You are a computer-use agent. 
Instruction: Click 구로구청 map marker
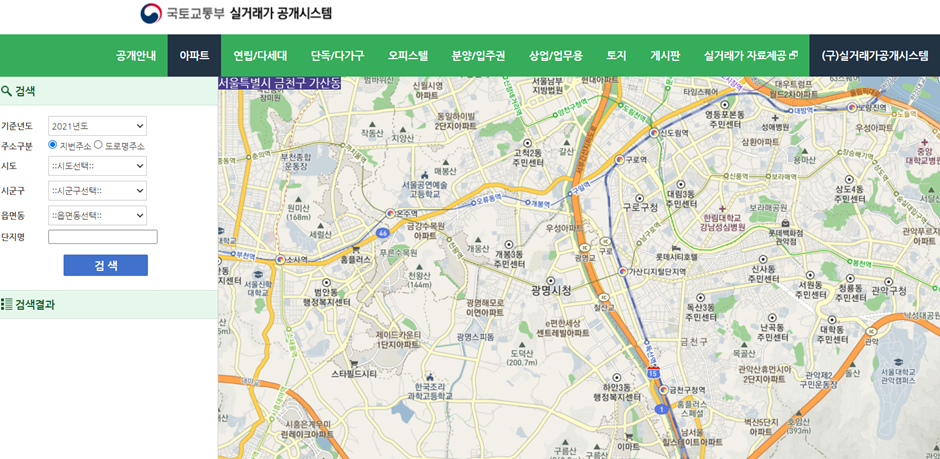640,198
